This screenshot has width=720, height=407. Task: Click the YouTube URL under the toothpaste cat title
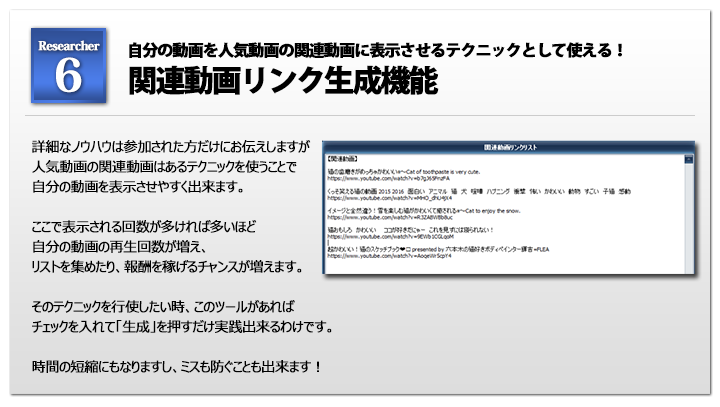coord(388,178)
